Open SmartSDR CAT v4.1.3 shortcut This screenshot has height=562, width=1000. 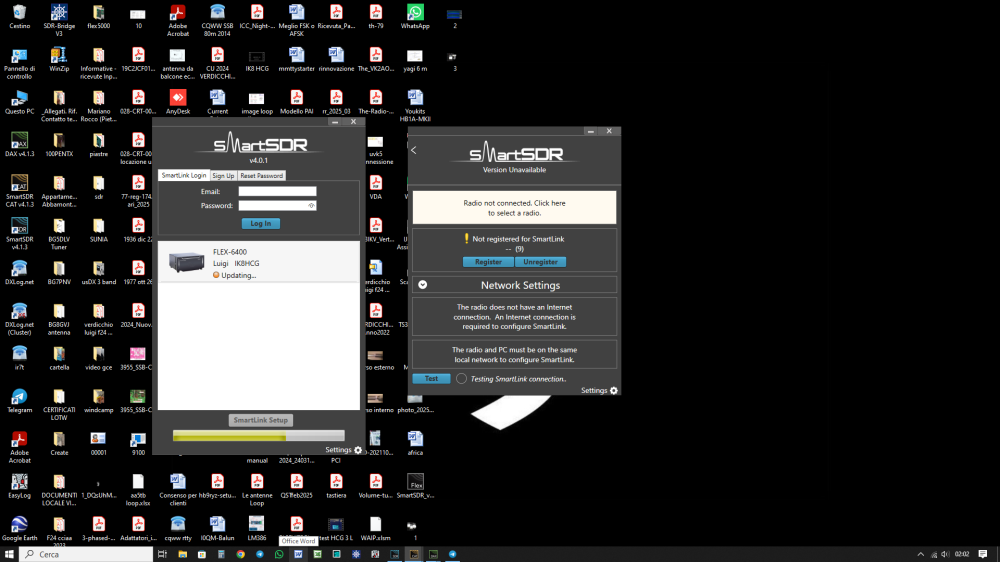(x=19, y=191)
